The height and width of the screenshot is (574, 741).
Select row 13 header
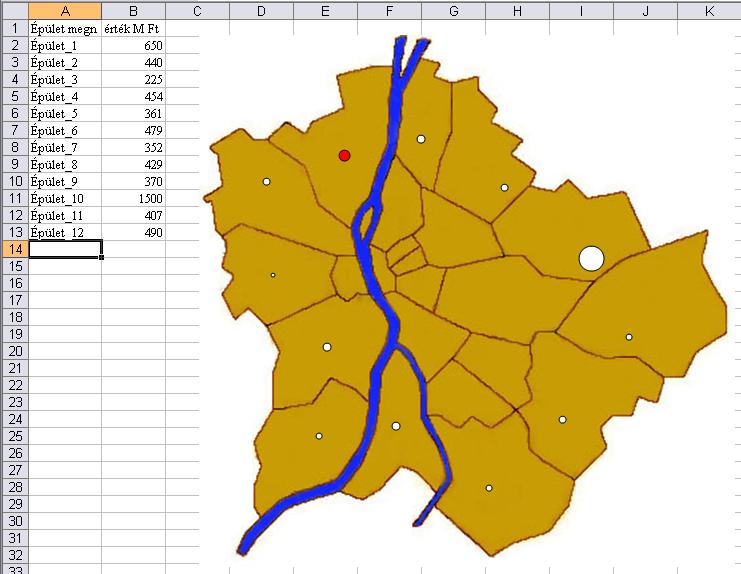click(14, 232)
